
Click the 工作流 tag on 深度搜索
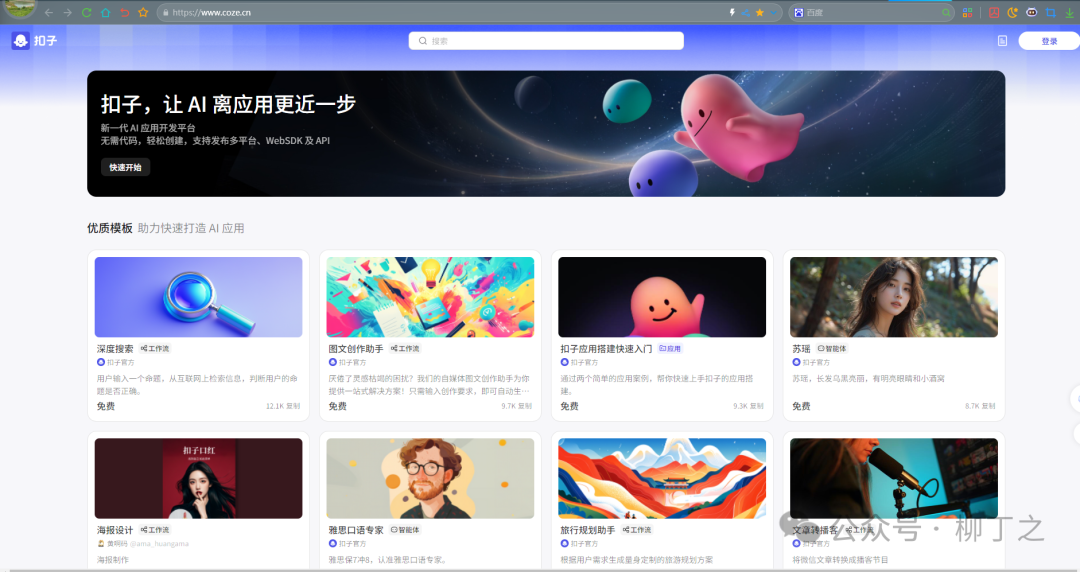155,349
